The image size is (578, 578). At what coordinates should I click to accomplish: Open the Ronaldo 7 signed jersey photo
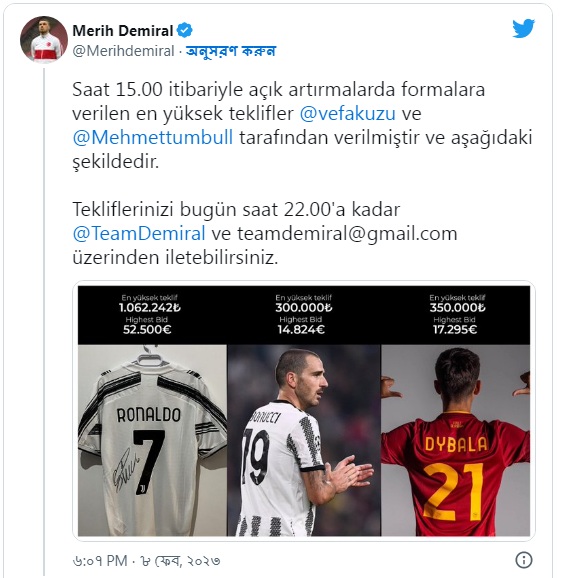[x=152, y=440]
